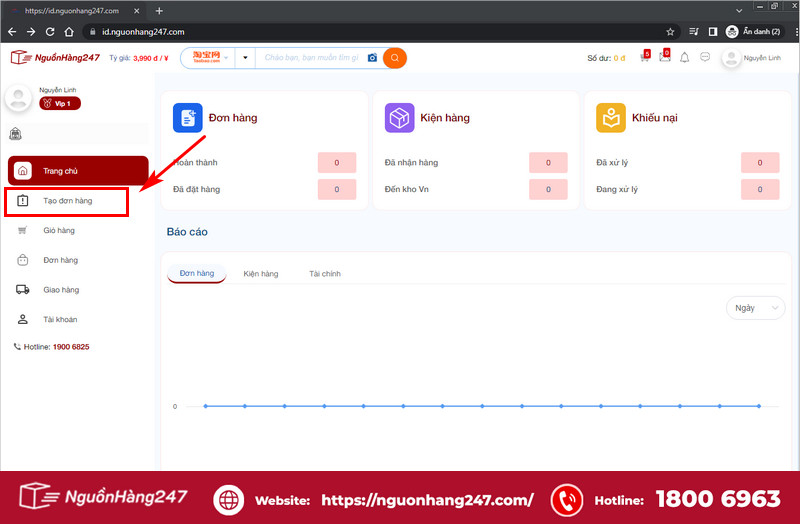
Task: Open the shopping cart icon in header
Action: [645, 57]
